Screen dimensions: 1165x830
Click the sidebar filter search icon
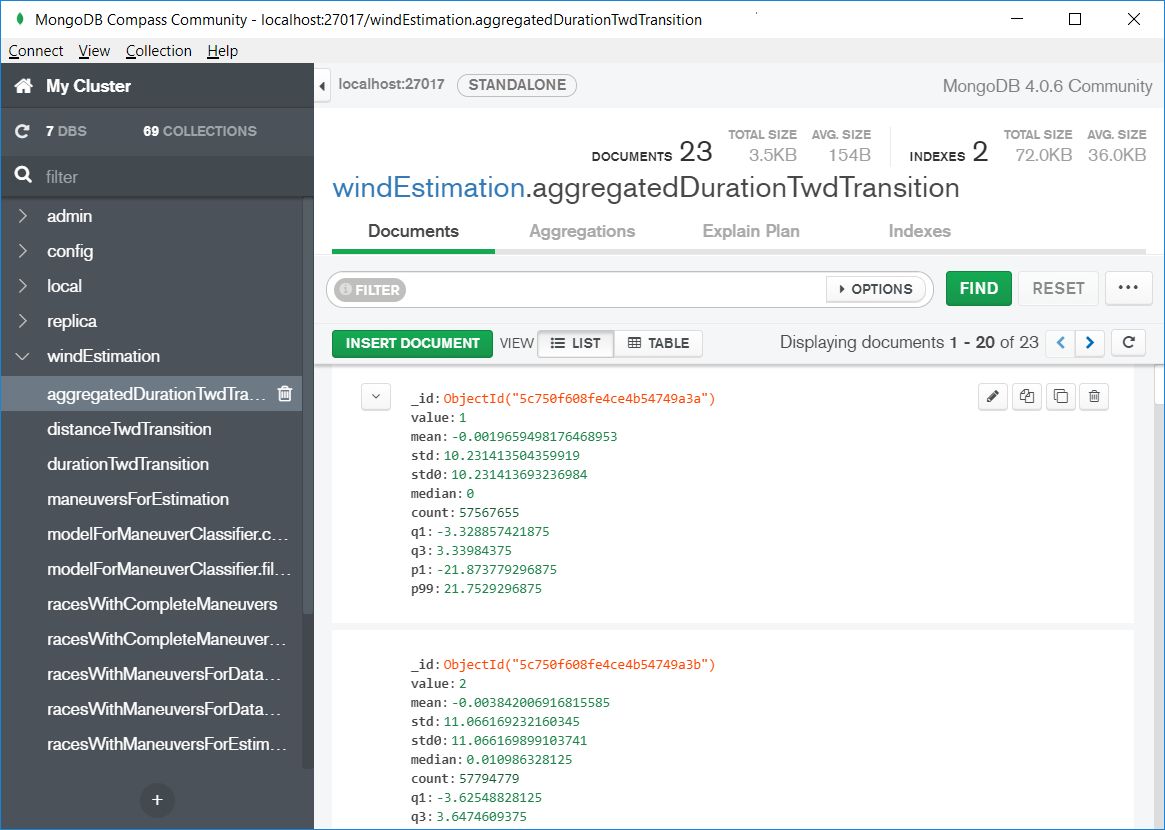(x=23, y=175)
